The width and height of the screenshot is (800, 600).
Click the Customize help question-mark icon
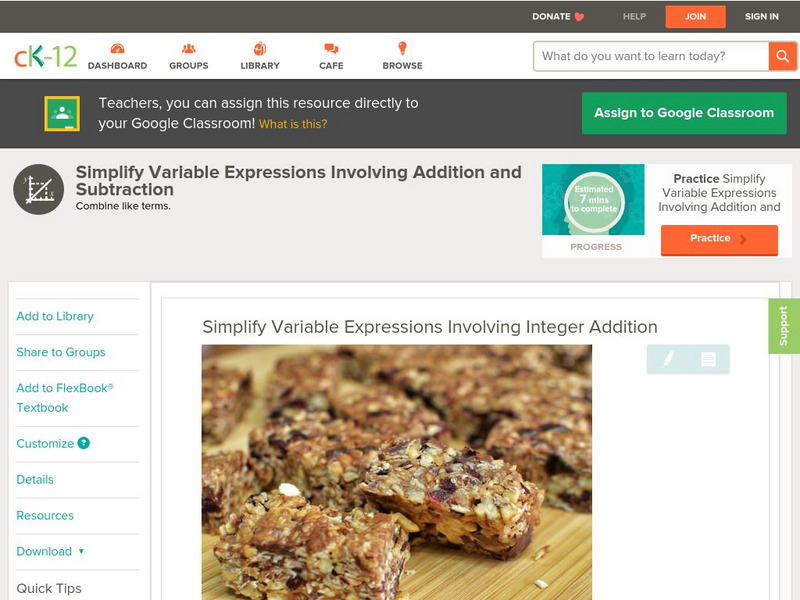(83, 443)
